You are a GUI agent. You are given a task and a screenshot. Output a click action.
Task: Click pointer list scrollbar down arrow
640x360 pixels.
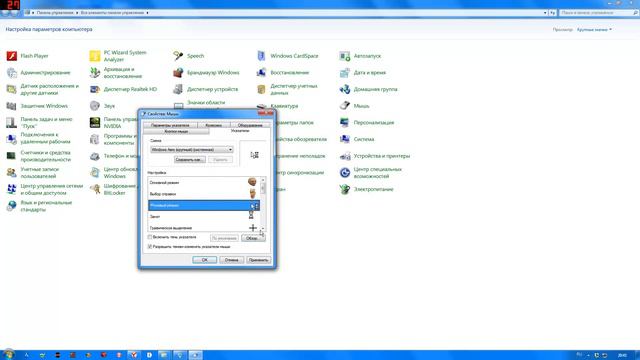pyautogui.click(x=263, y=229)
